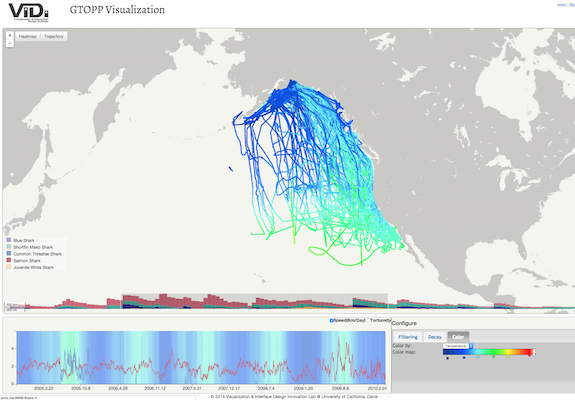Switch map to Heatmap view
Viewport: 575px width, 400px height.
pyautogui.click(x=28, y=36)
